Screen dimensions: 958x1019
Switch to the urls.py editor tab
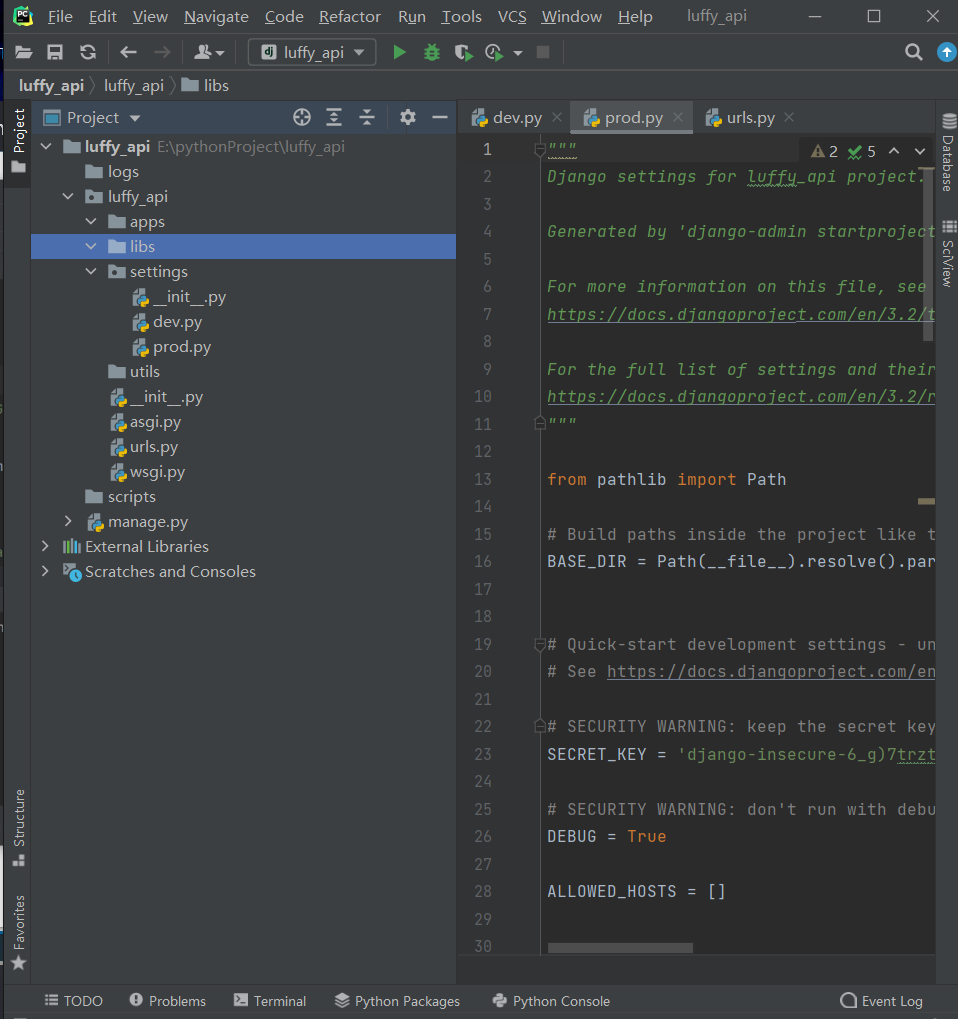tap(750, 118)
